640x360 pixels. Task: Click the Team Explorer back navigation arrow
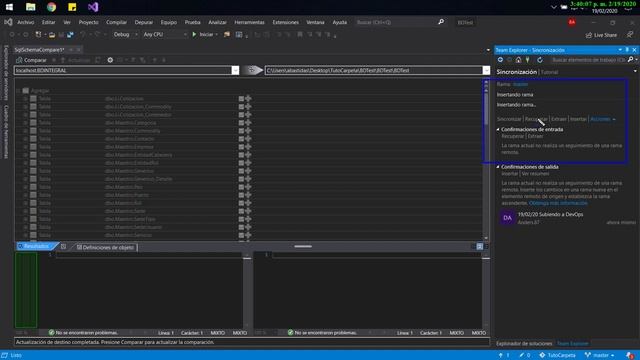[500, 60]
